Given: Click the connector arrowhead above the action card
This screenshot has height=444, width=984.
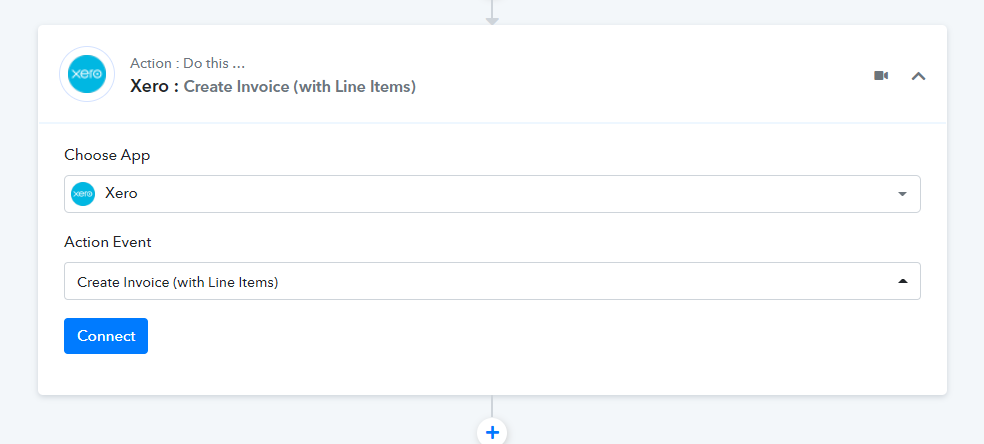Looking at the screenshot, I should click(492, 21).
